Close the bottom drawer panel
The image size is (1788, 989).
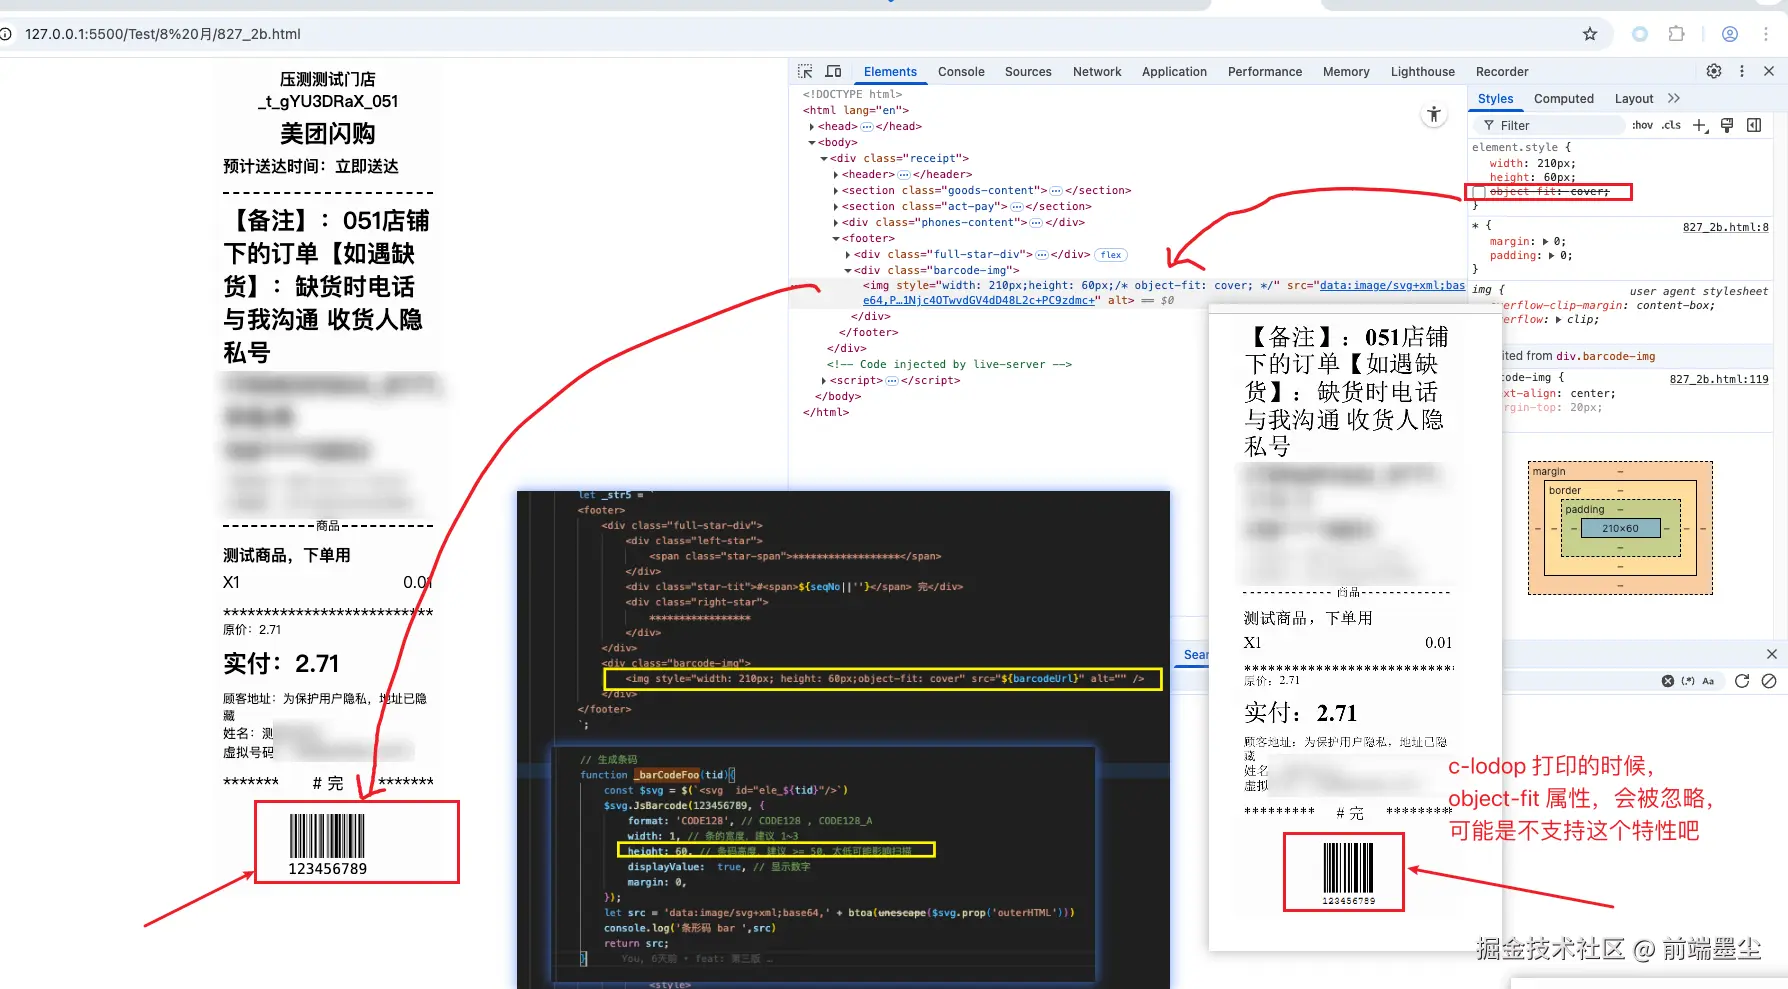coord(1772,654)
